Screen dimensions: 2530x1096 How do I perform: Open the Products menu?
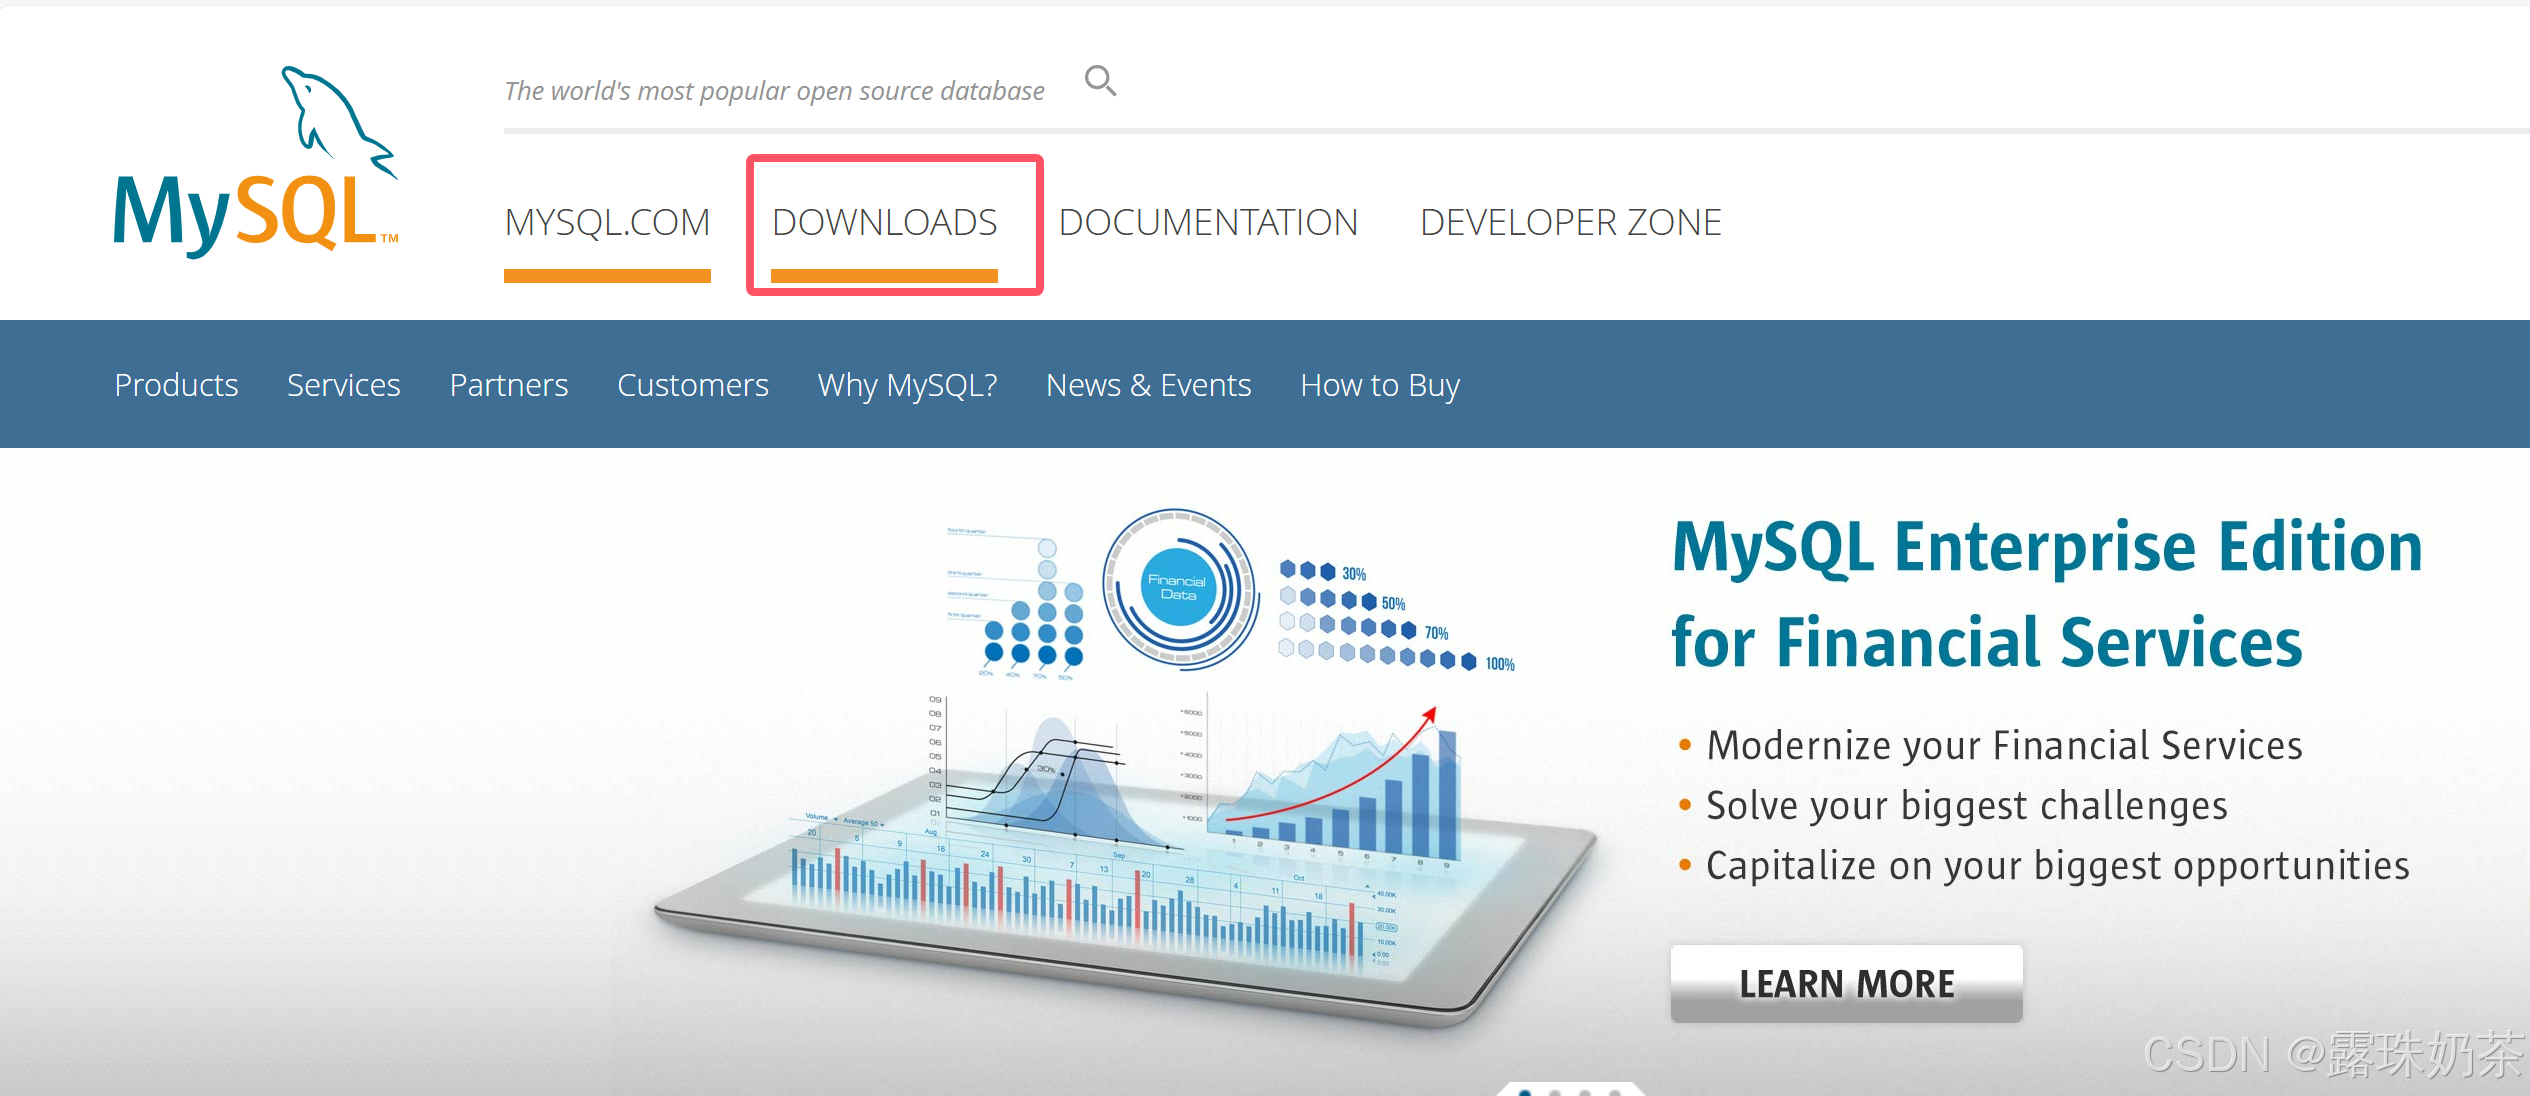[176, 385]
